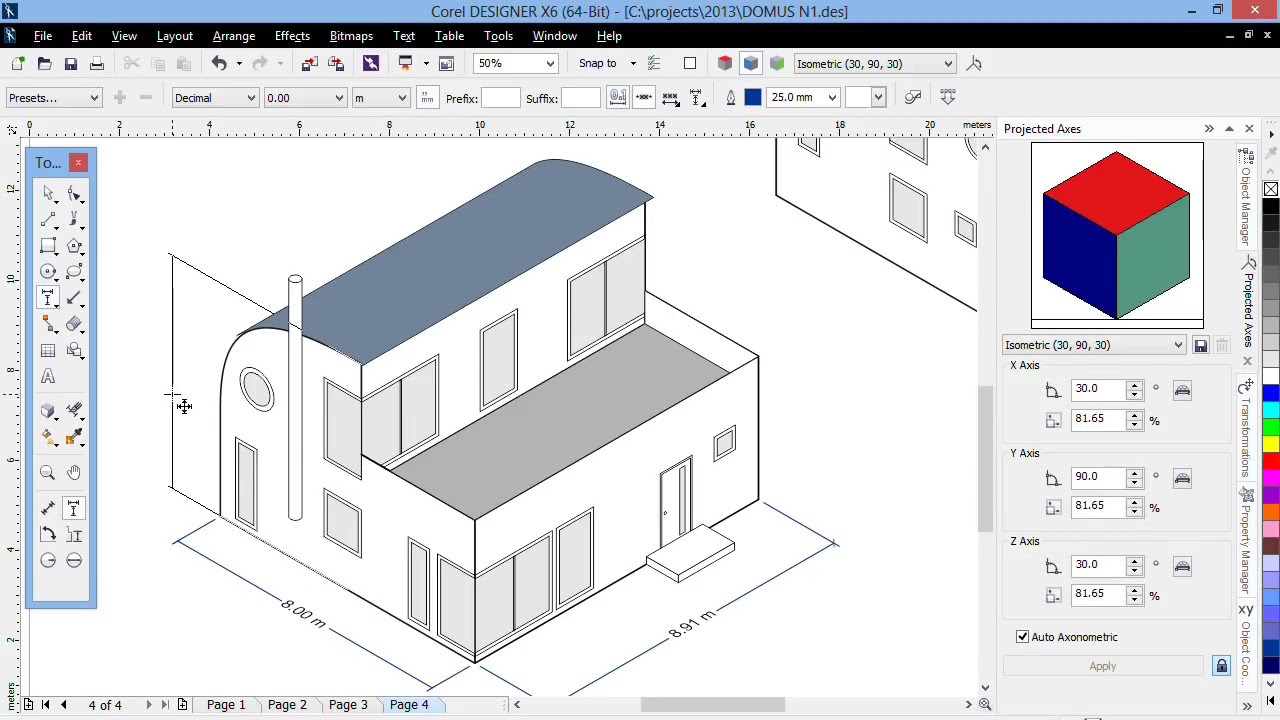Click the blue outline color swatch
This screenshot has width=1280, height=720.
tap(753, 98)
